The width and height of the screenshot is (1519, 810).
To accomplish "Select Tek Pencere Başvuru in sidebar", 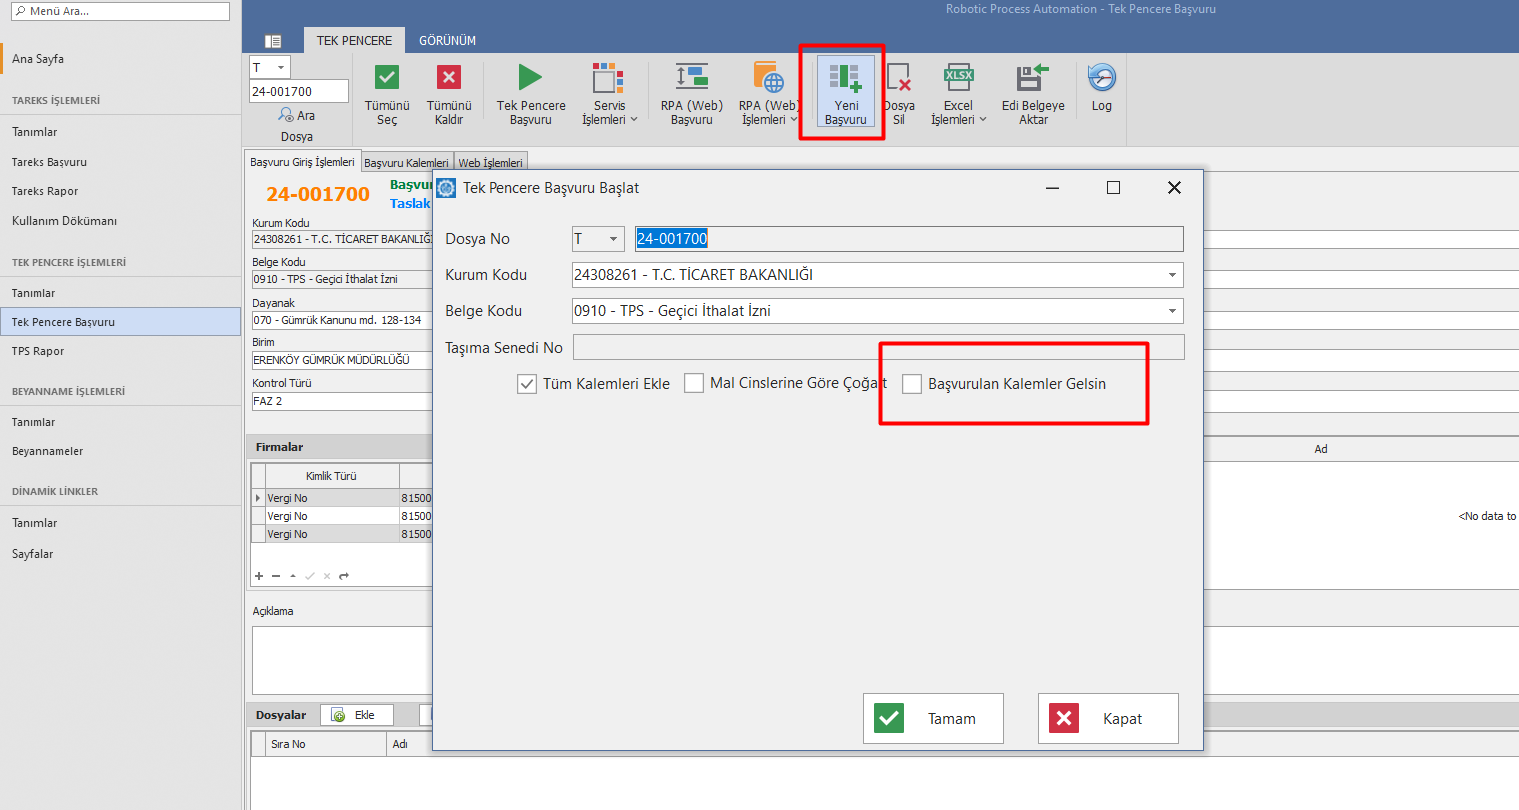I will click(x=120, y=322).
